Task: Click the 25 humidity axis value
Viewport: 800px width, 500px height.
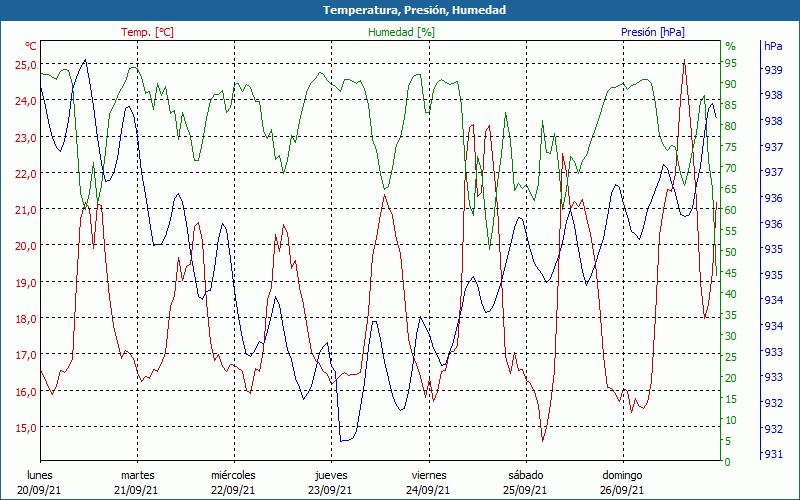Action: click(731, 357)
